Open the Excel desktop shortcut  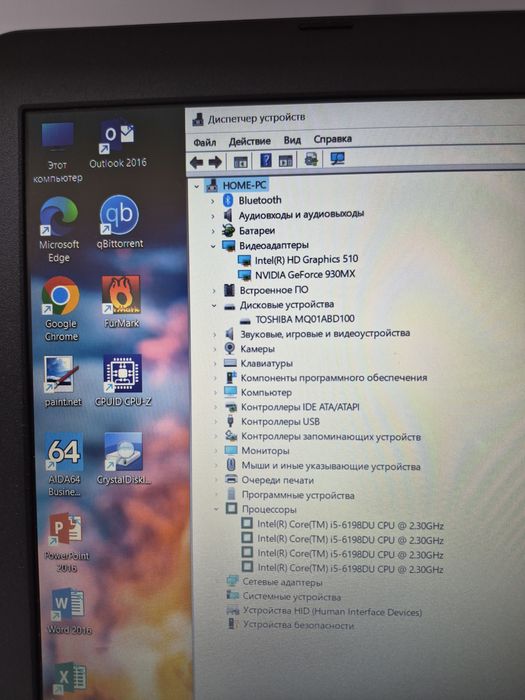71,680
